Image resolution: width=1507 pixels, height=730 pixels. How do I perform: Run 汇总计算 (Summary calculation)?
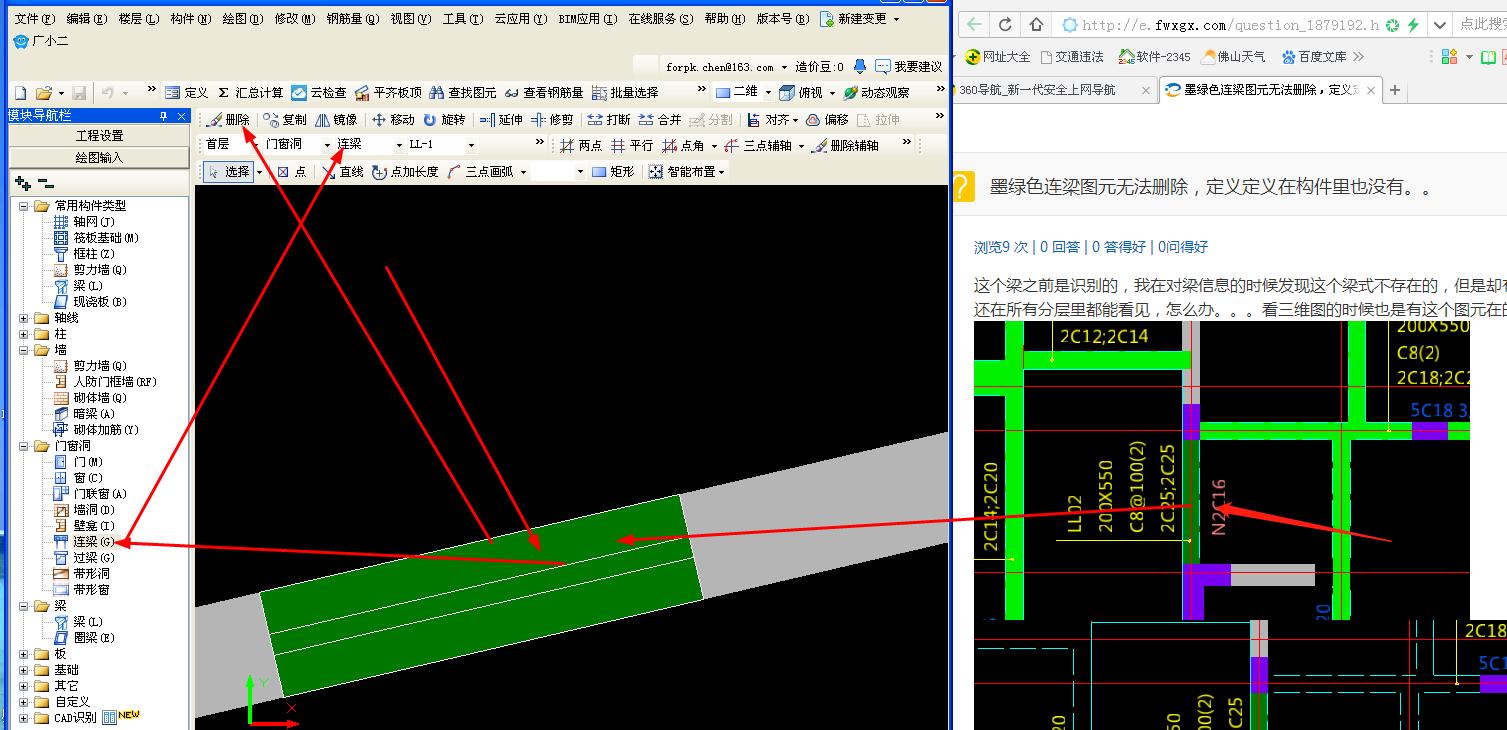[x=250, y=93]
